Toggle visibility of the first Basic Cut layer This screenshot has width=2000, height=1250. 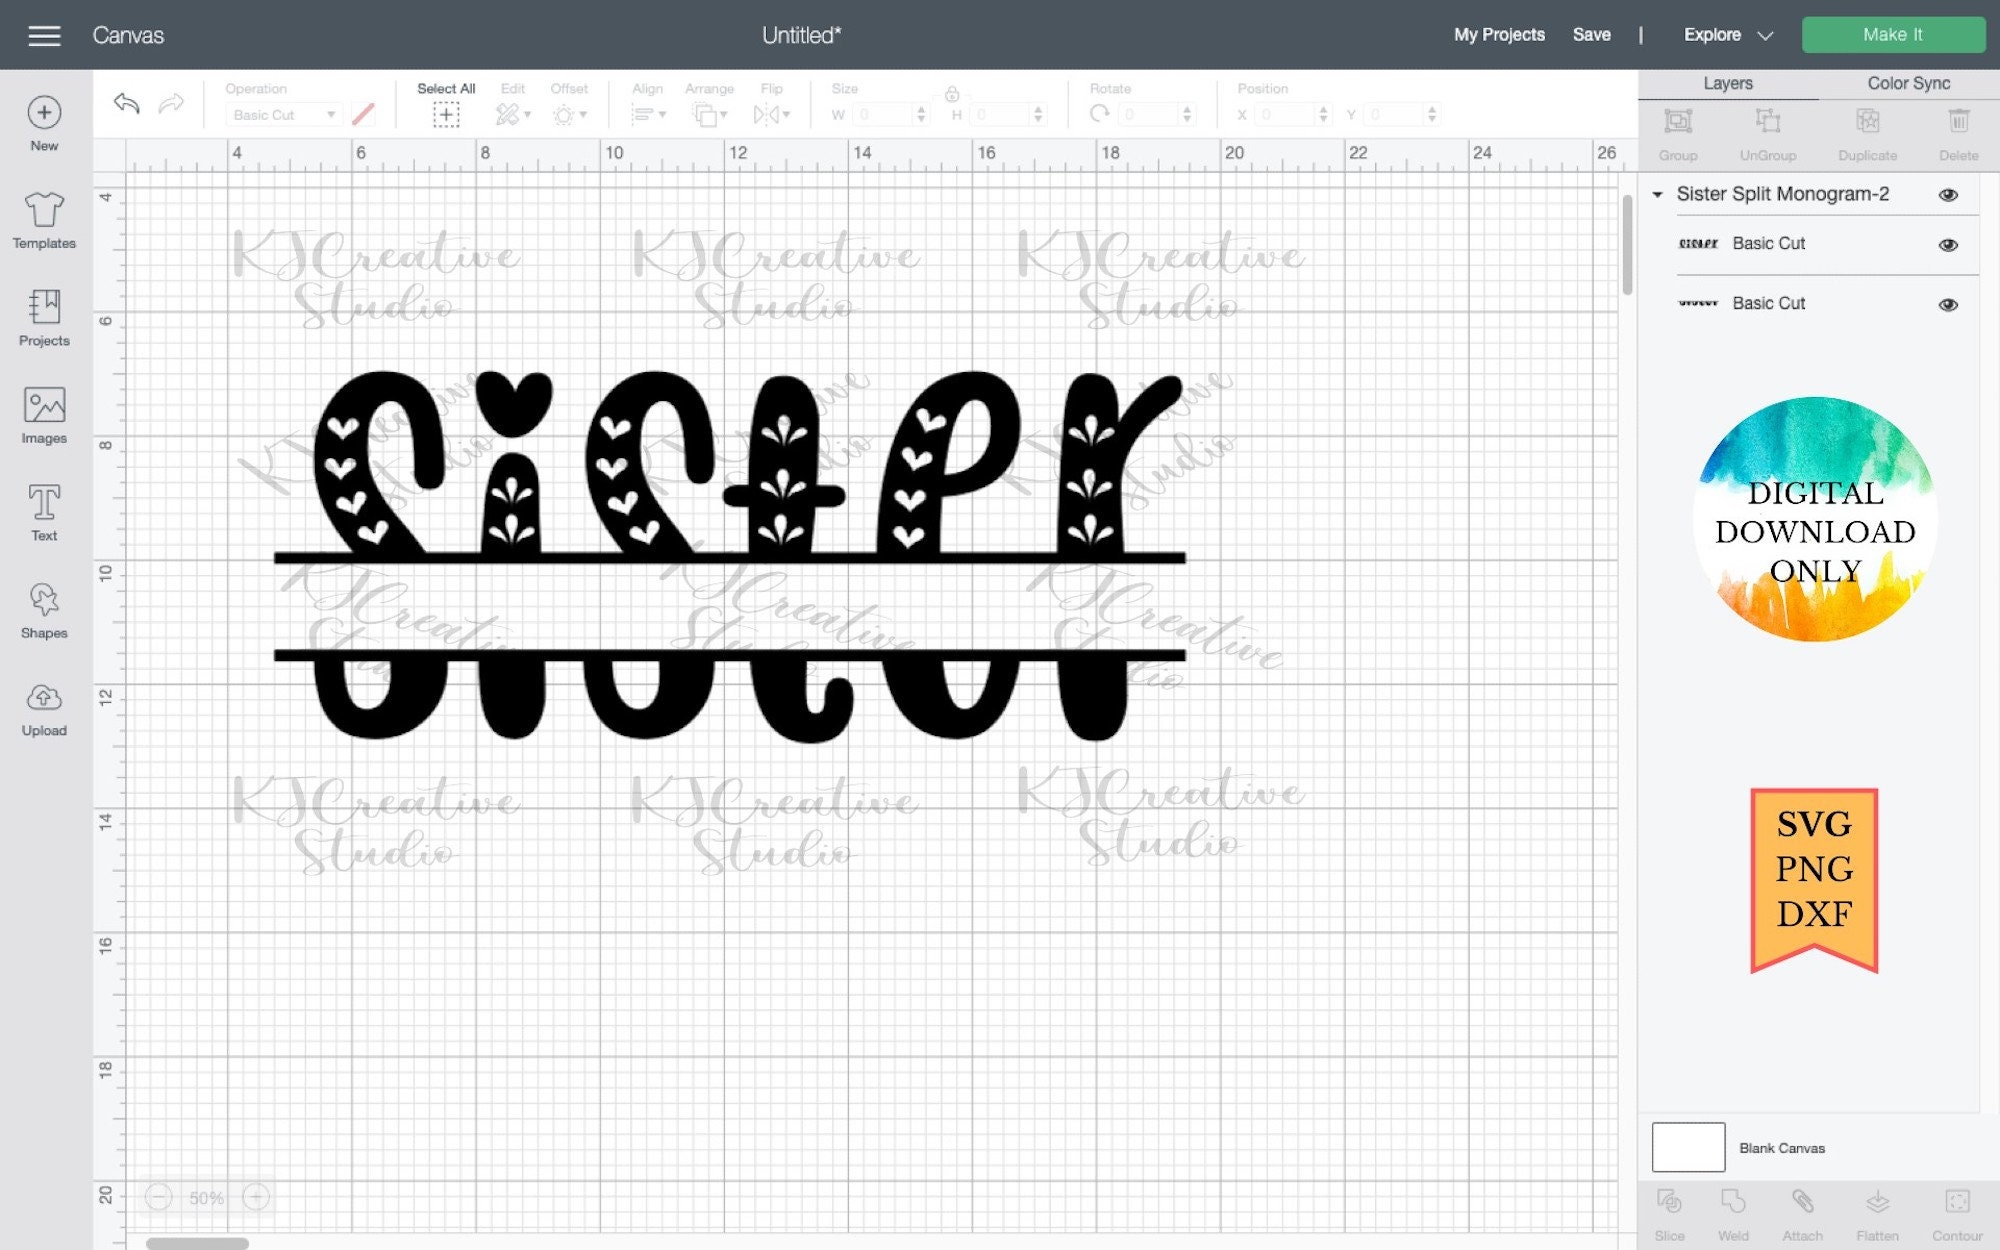pyautogui.click(x=1947, y=244)
